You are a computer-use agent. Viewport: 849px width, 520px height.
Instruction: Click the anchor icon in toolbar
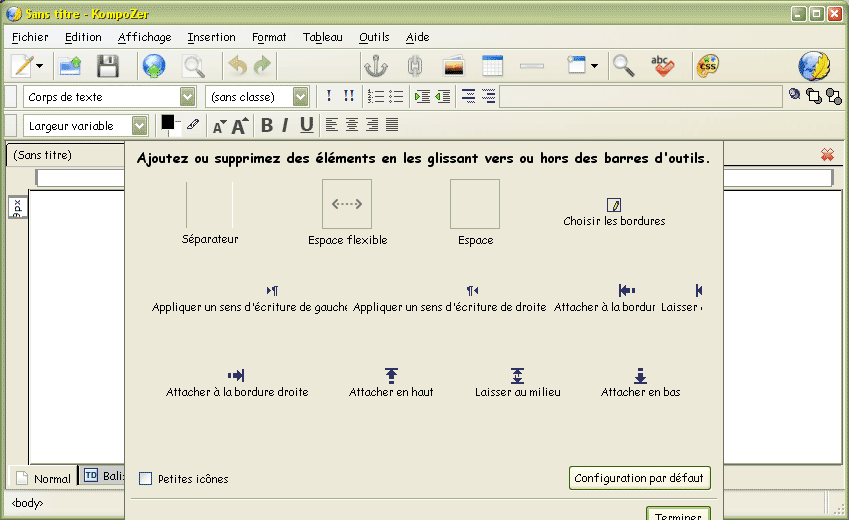pyautogui.click(x=374, y=67)
